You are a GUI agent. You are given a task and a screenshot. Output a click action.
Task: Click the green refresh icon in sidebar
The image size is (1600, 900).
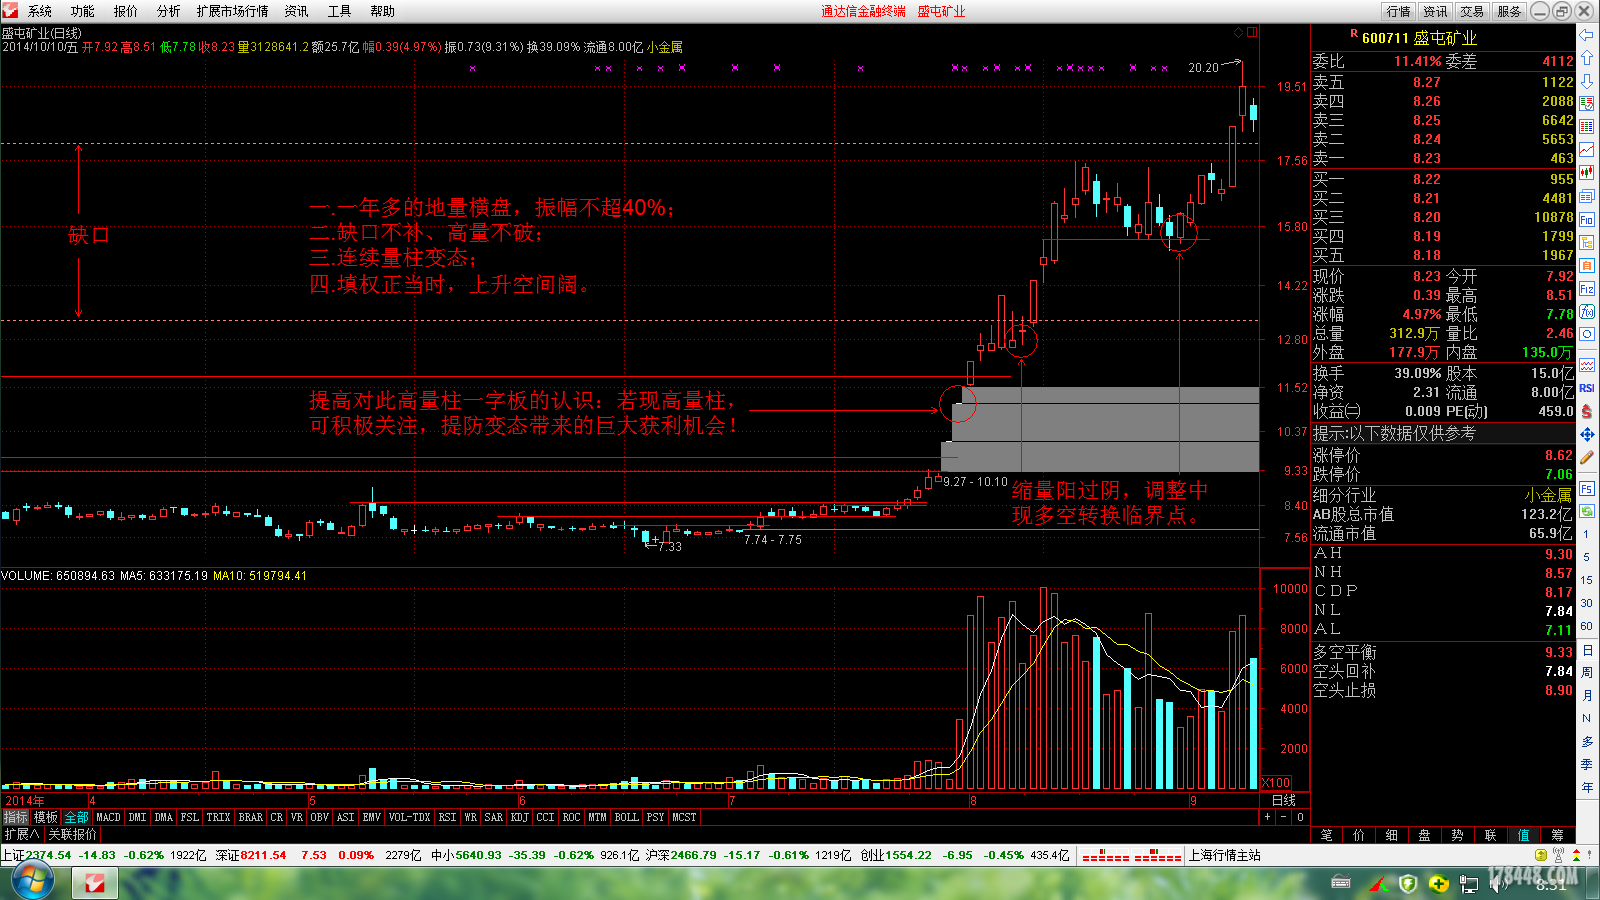click(x=1587, y=511)
